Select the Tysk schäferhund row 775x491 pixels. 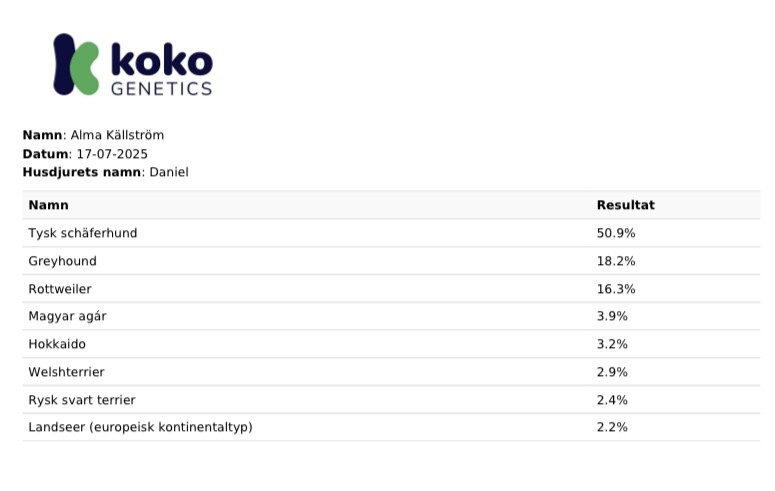pos(391,233)
